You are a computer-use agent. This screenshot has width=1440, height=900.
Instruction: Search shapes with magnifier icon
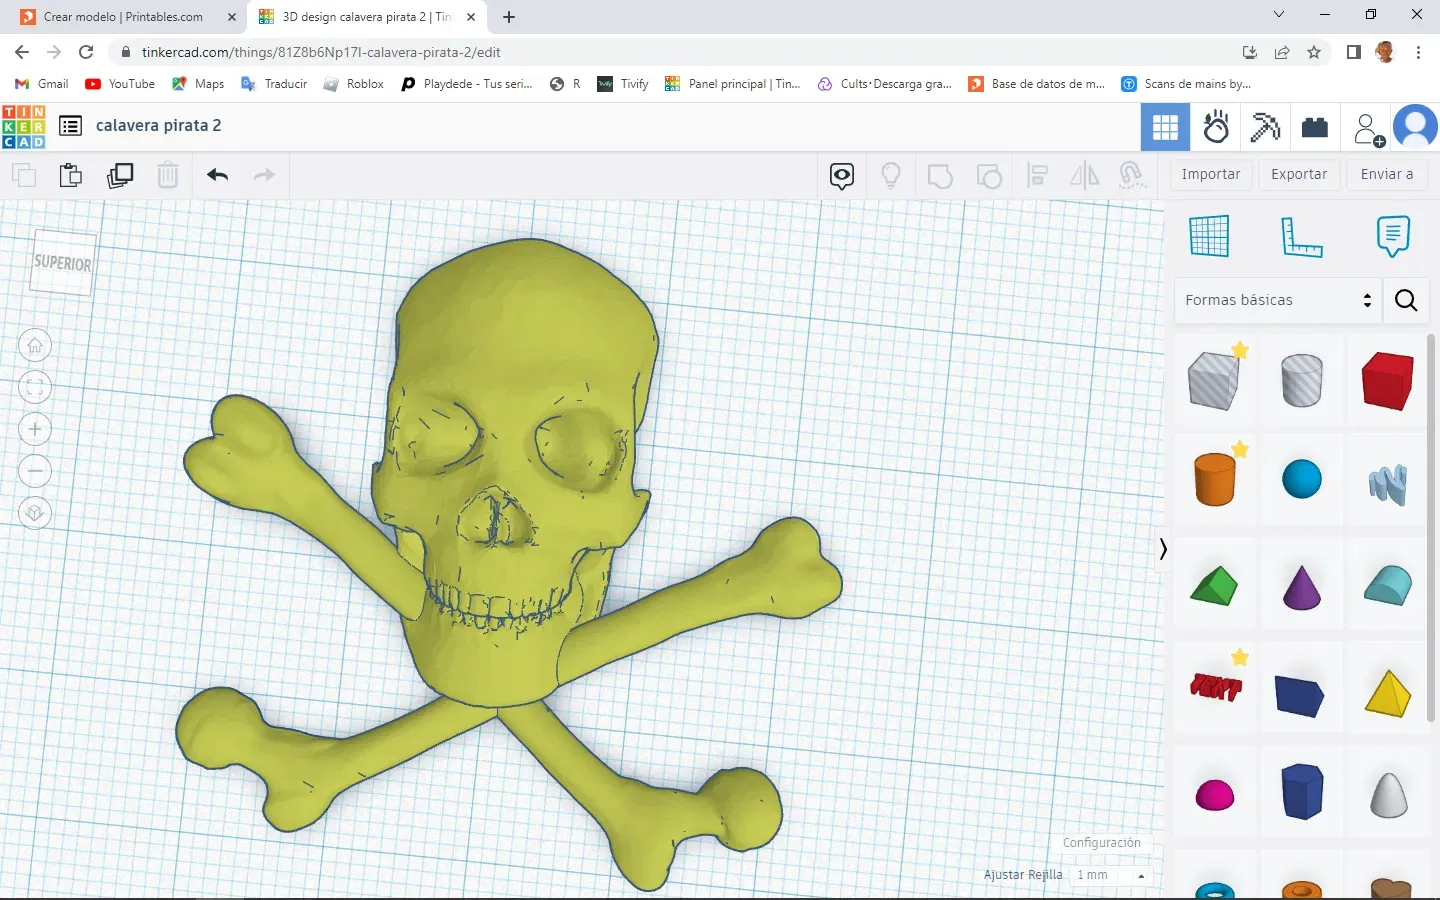tap(1405, 300)
